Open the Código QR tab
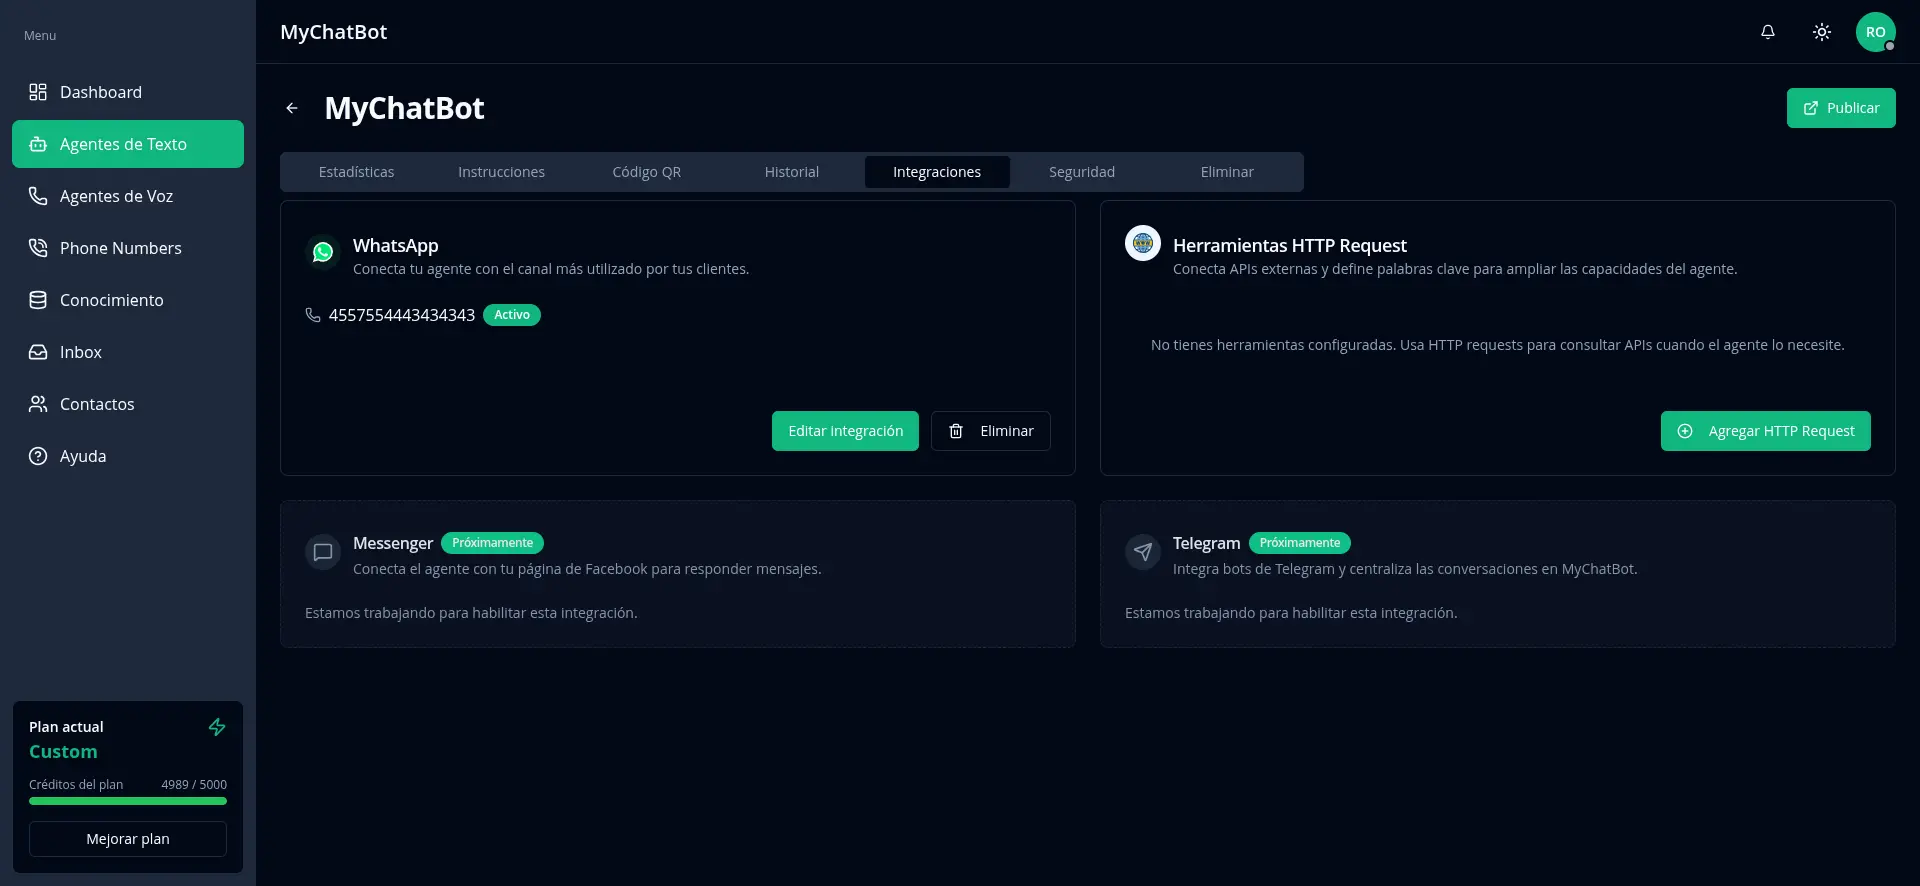This screenshot has width=1920, height=886. pyautogui.click(x=646, y=172)
